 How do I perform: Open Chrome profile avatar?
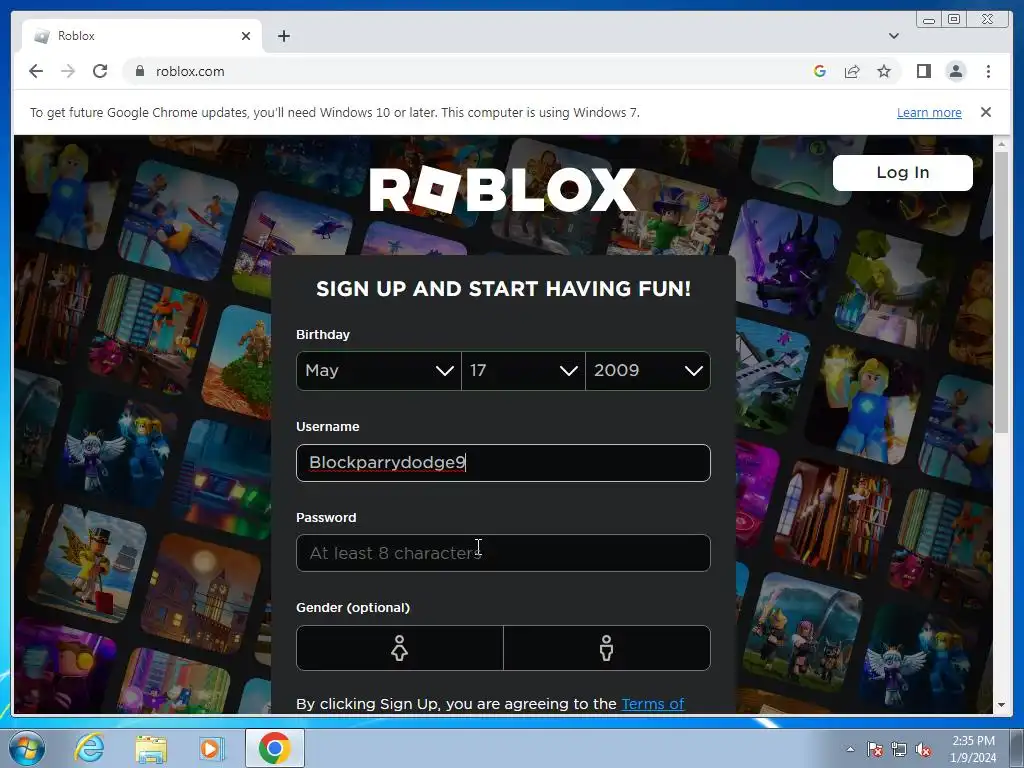point(956,71)
